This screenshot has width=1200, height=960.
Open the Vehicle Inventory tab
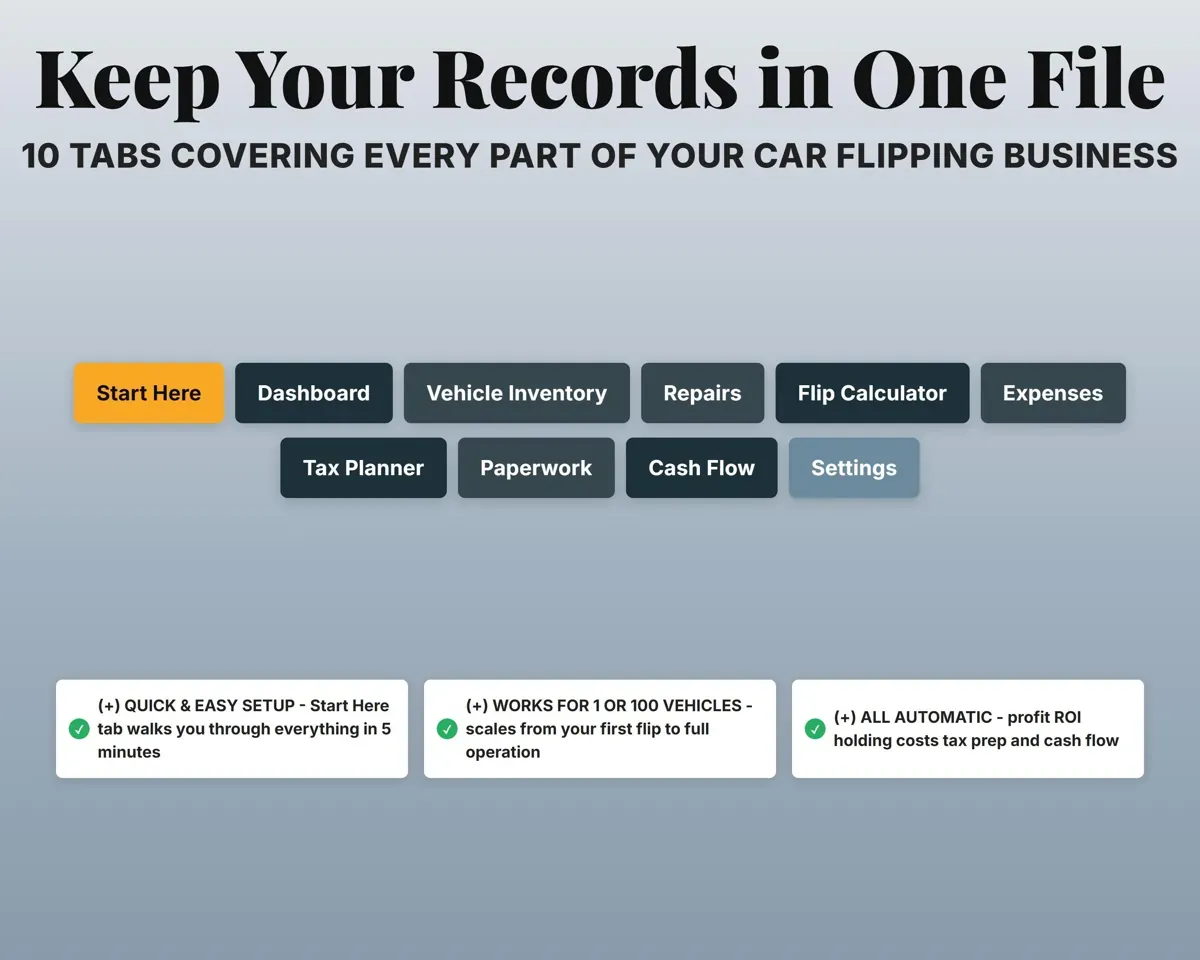click(x=517, y=393)
